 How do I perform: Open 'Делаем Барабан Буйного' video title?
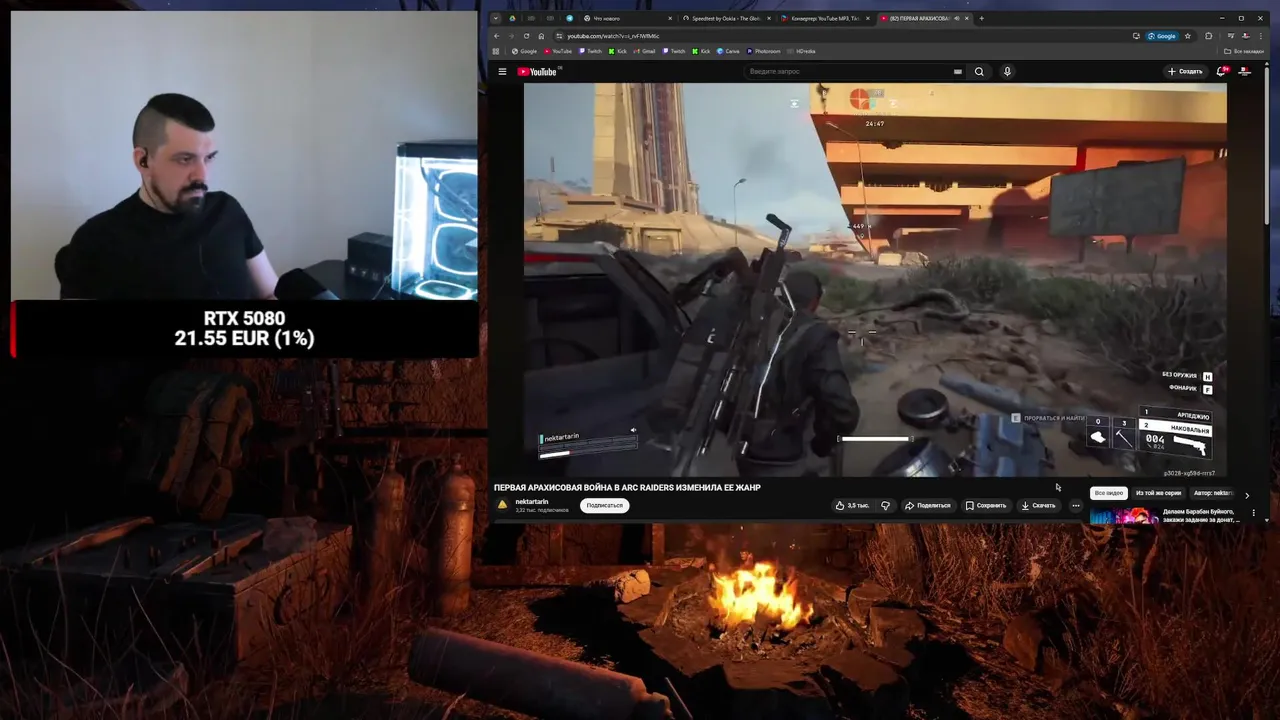pyautogui.click(x=1200, y=516)
